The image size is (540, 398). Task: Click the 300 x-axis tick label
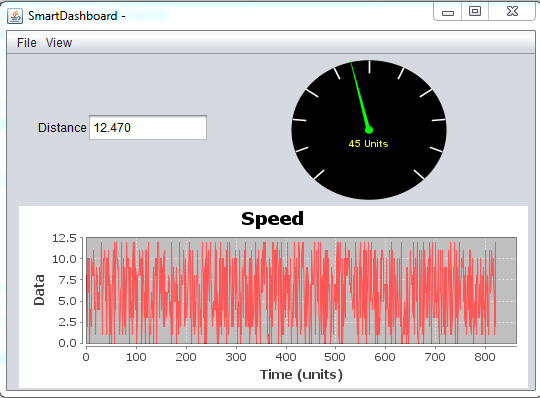236,357
